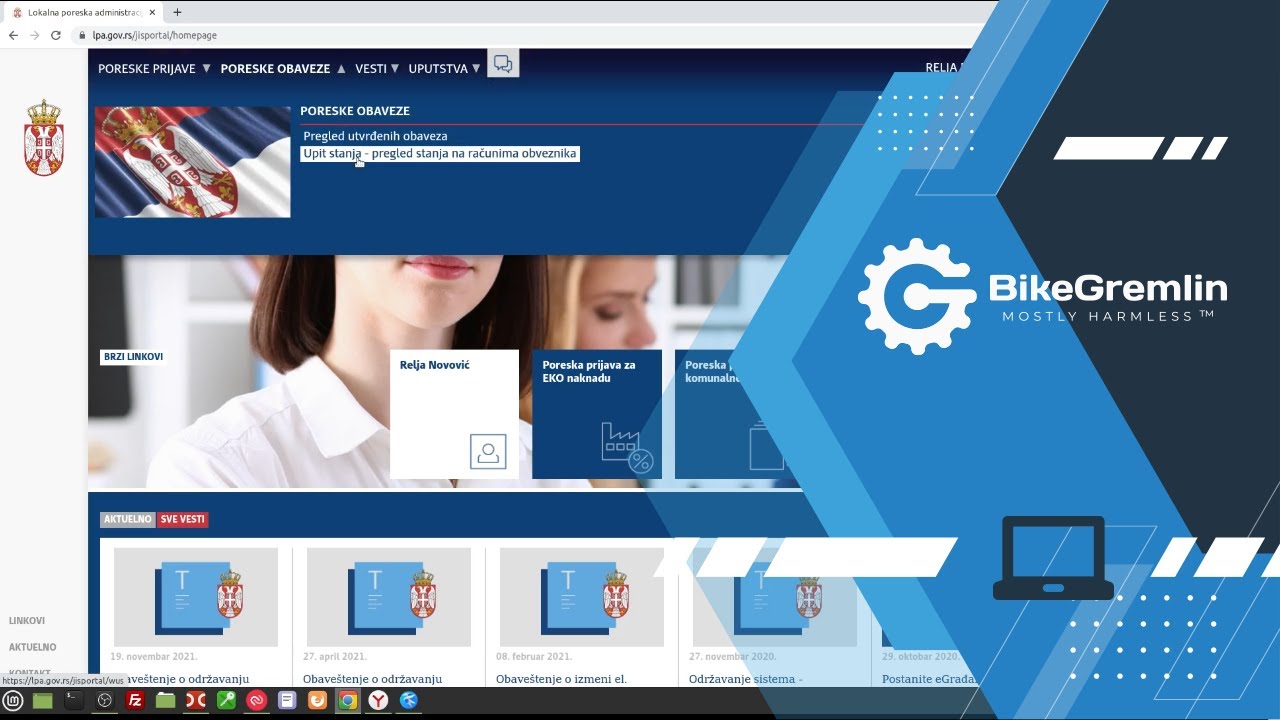Image resolution: width=1280 pixels, height=720 pixels.
Task: Open a new browser tab
Action: 177,12
